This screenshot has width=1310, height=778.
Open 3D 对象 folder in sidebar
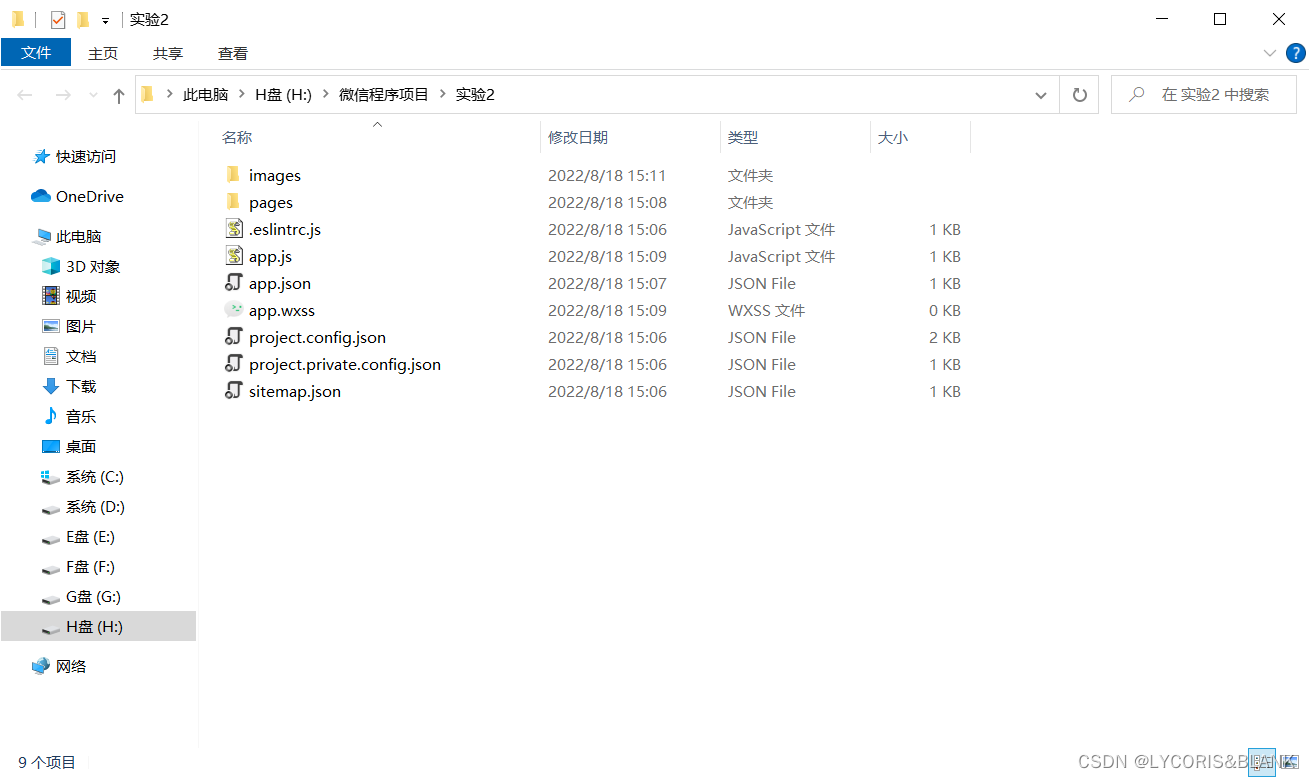tap(81, 266)
